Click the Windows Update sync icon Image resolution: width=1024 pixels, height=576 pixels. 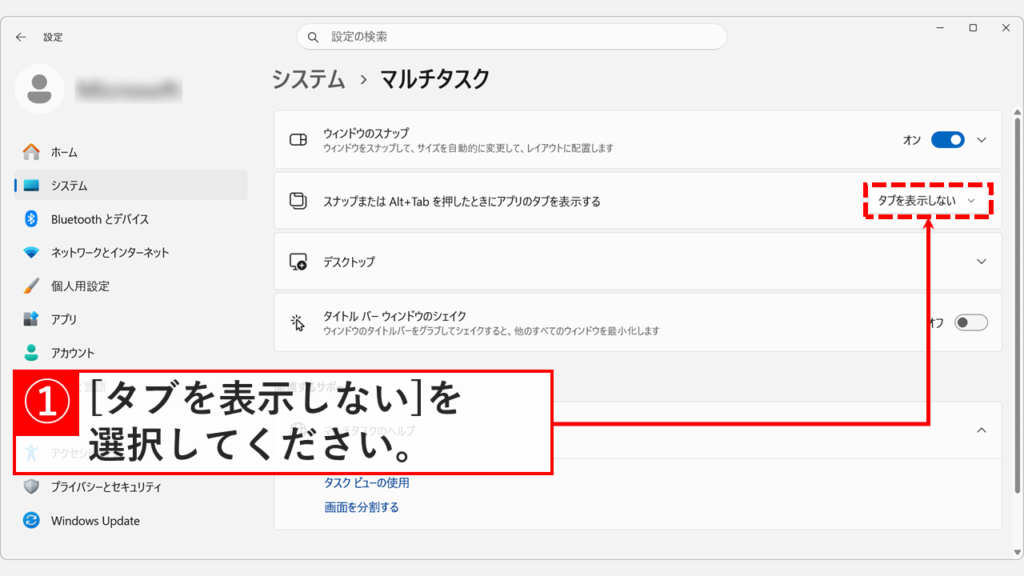(31, 520)
